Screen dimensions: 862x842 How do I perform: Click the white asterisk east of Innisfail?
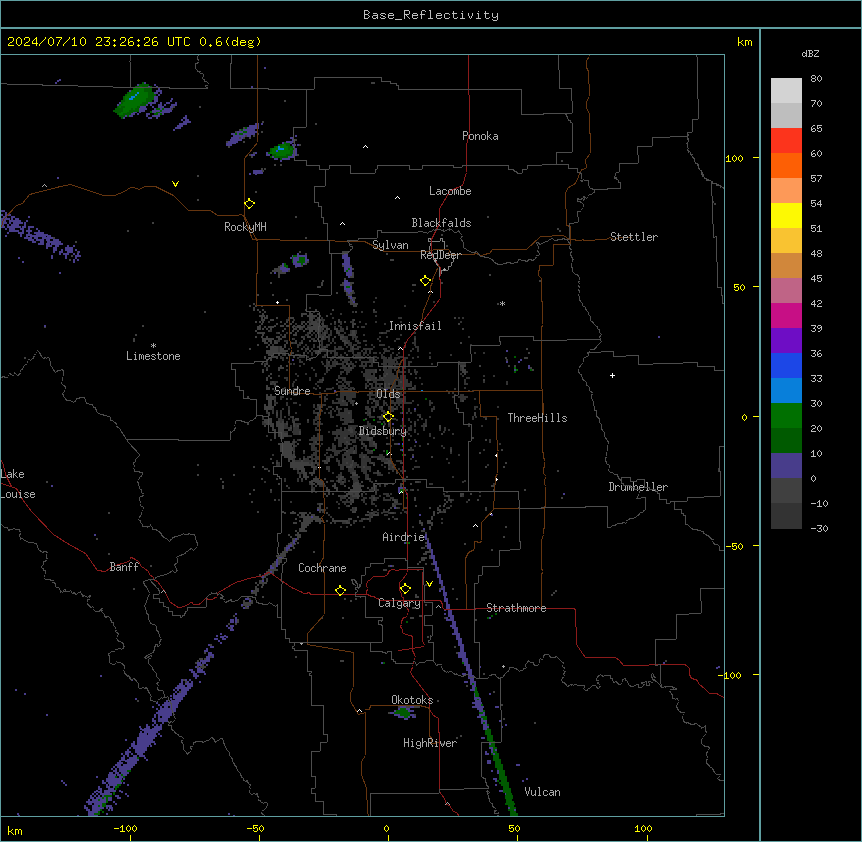(x=502, y=303)
